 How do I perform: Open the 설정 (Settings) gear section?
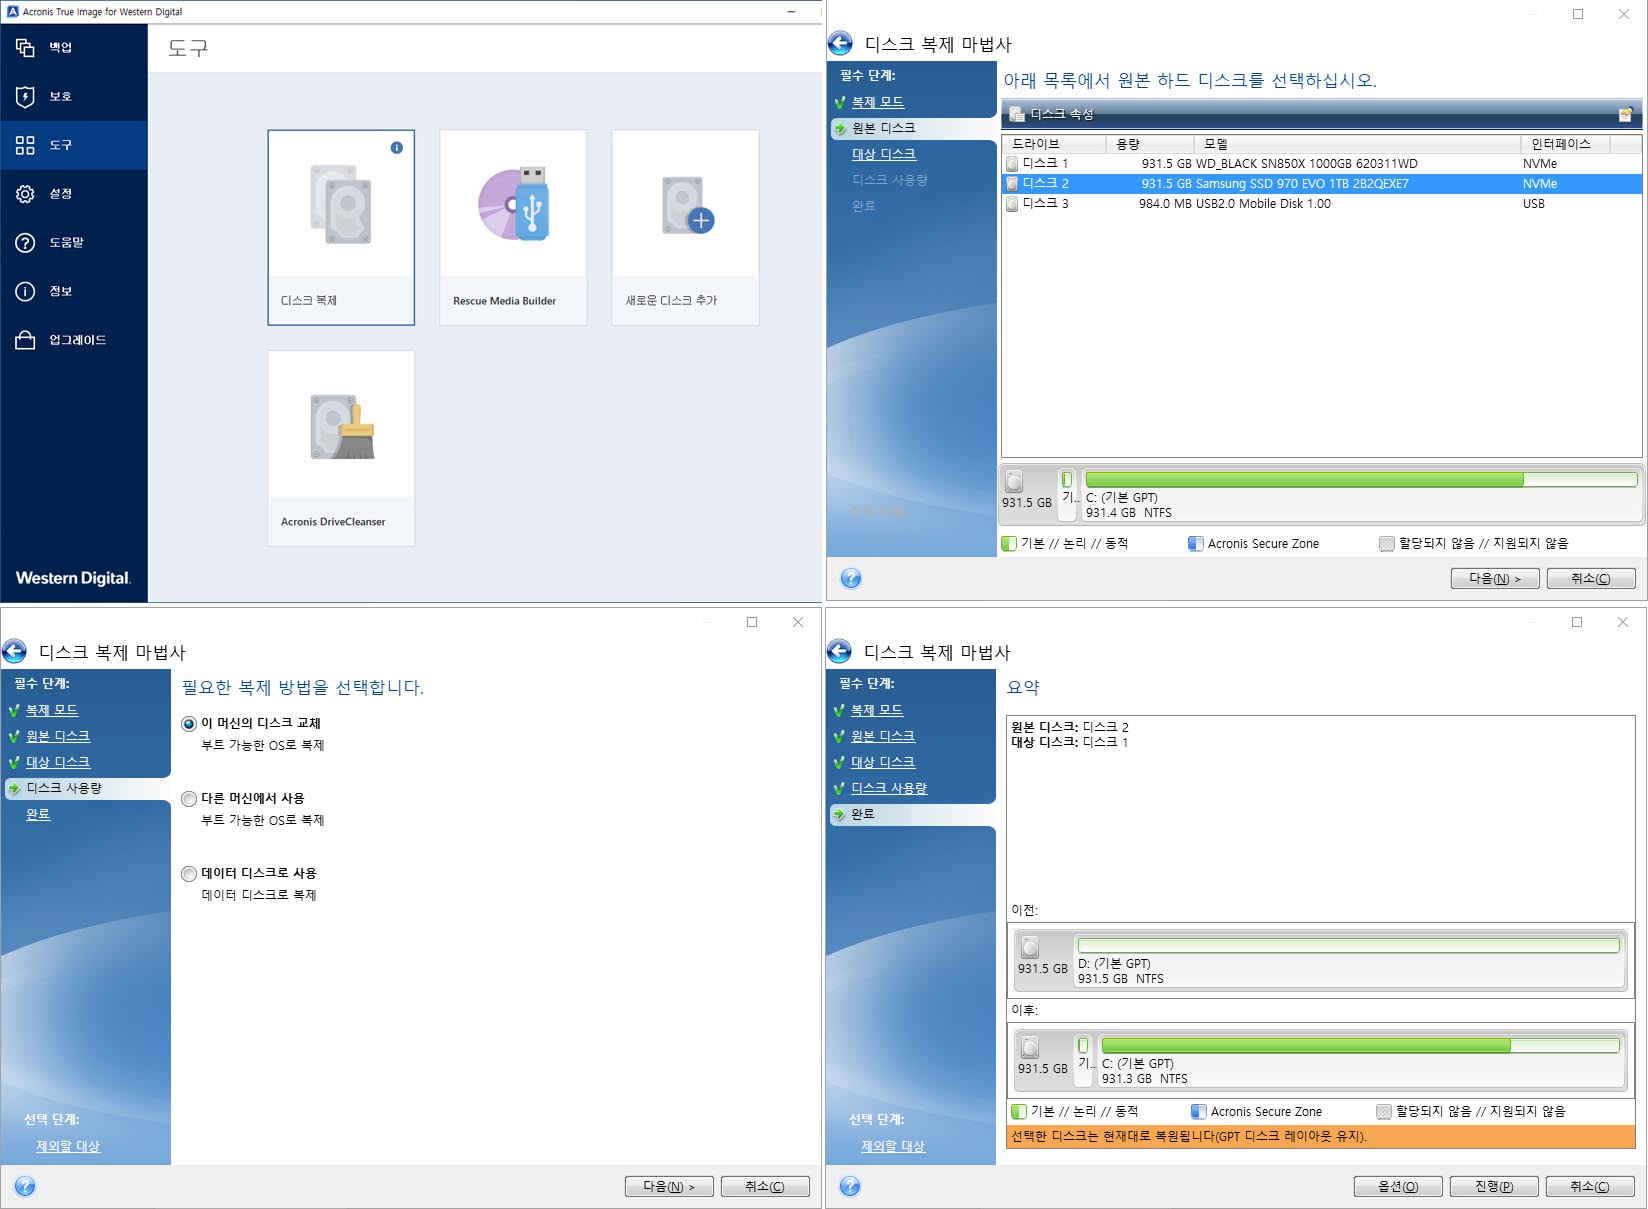[73, 194]
